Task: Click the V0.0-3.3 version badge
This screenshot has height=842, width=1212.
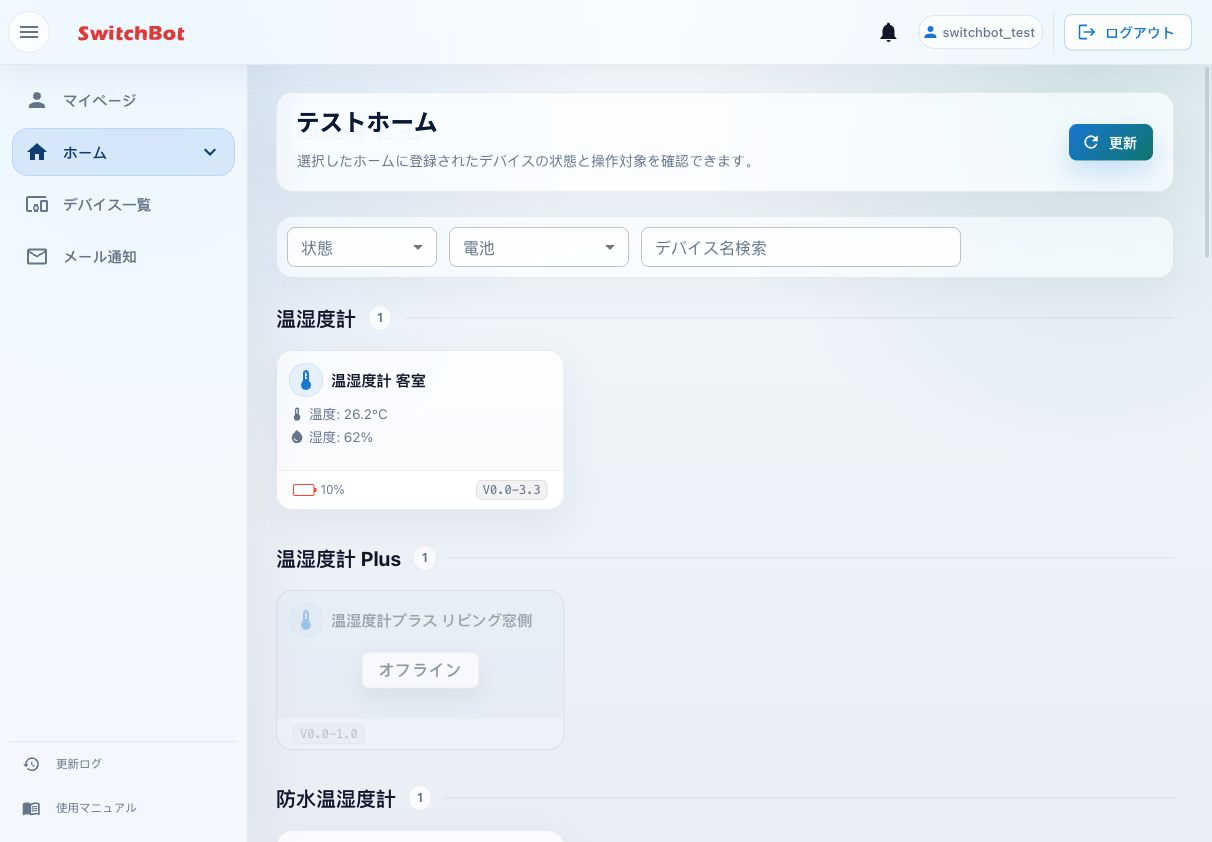Action: point(511,490)
